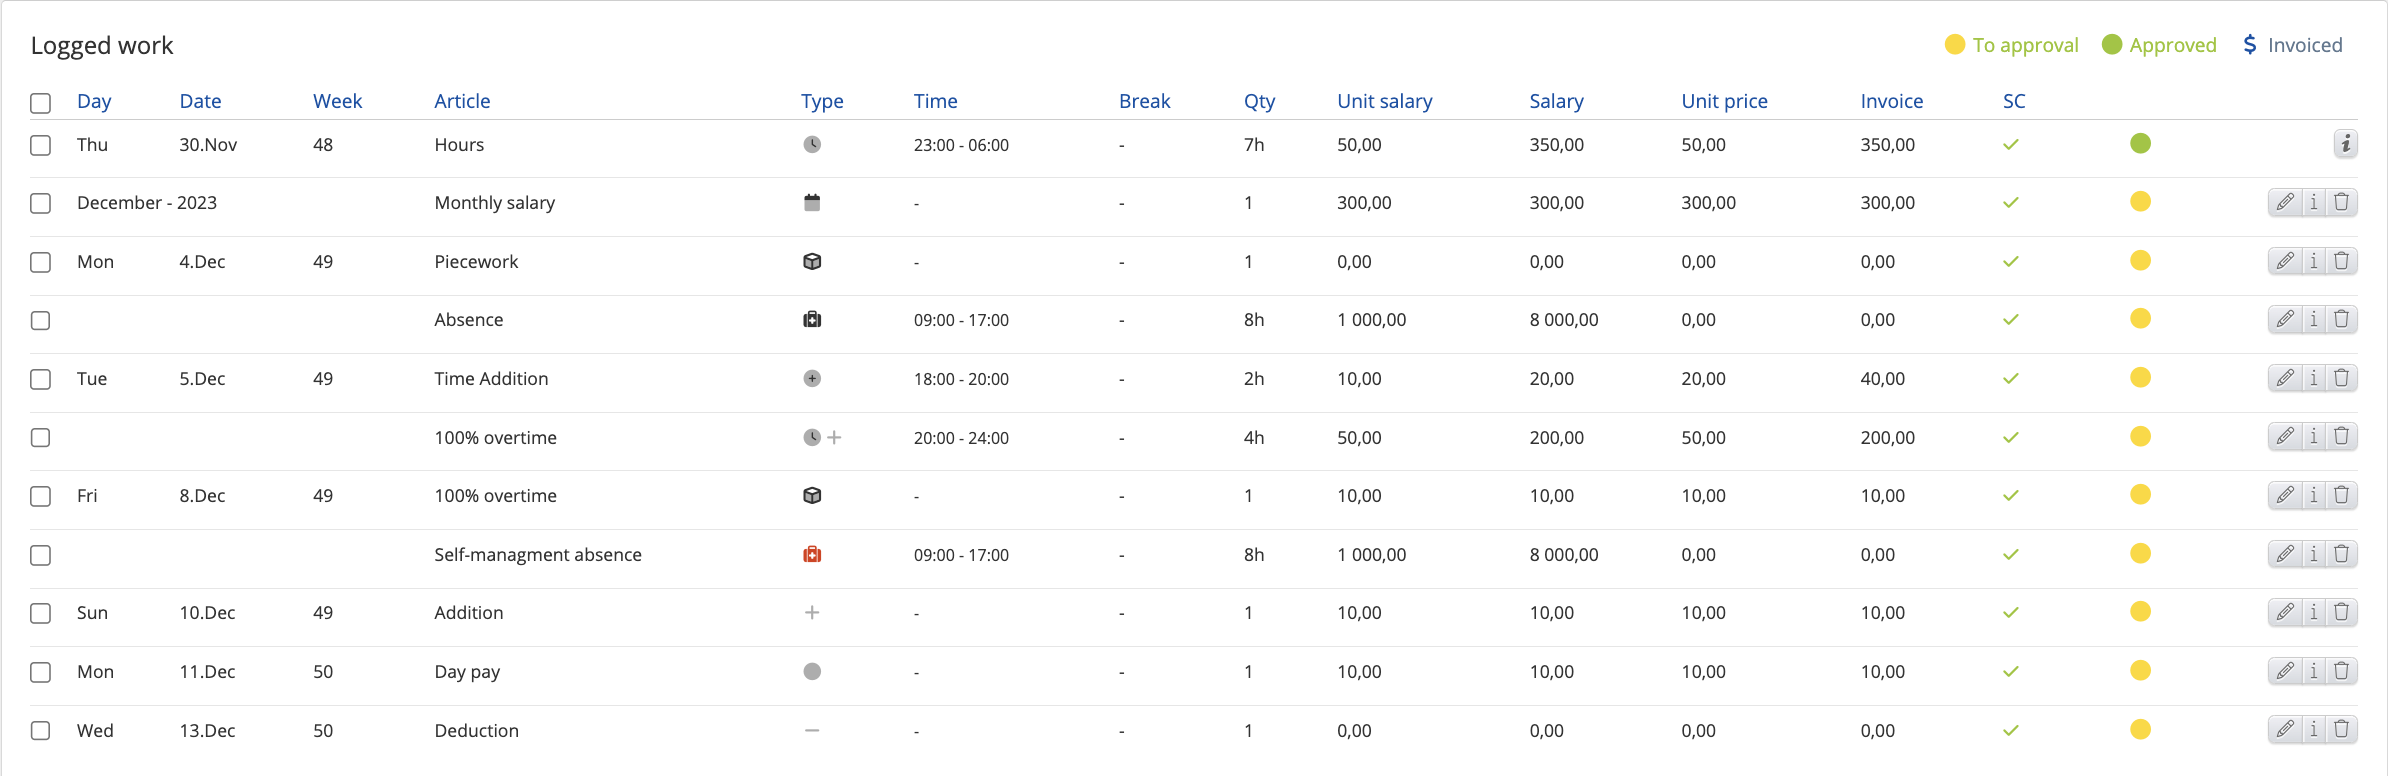The width and height of the screenshot is (2388, 776).
Task: Click the edit pencil for Monthly salary row
Action: coord(2285,203)
